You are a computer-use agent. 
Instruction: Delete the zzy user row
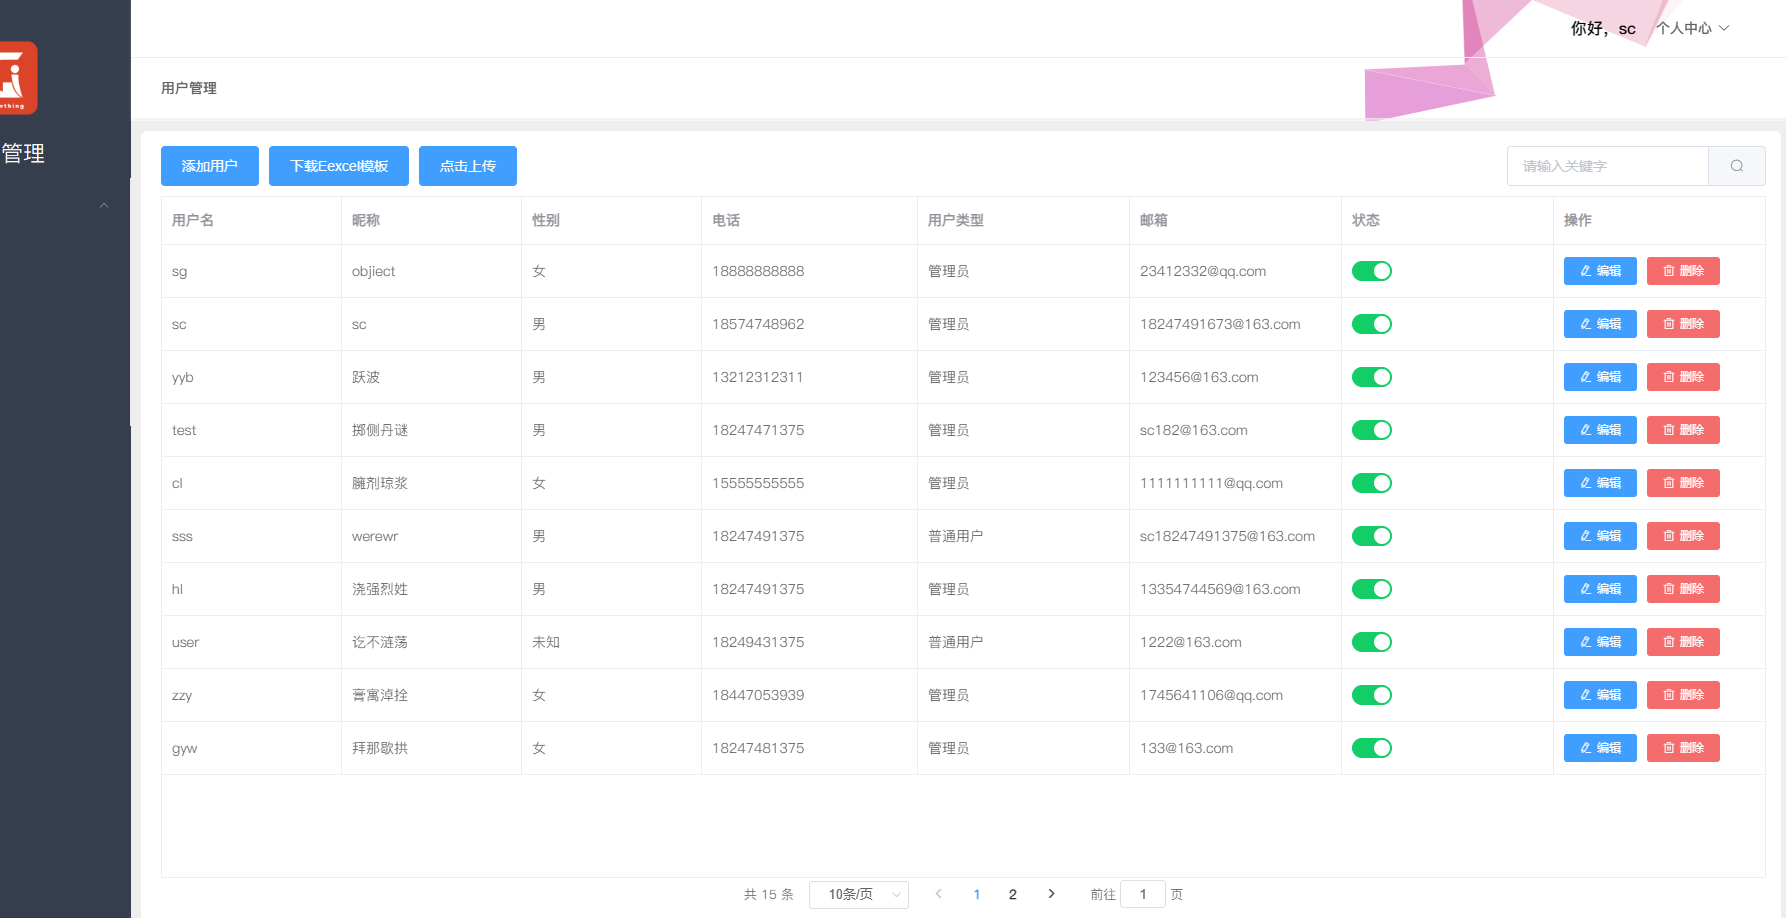click(x=1683, y=695)
